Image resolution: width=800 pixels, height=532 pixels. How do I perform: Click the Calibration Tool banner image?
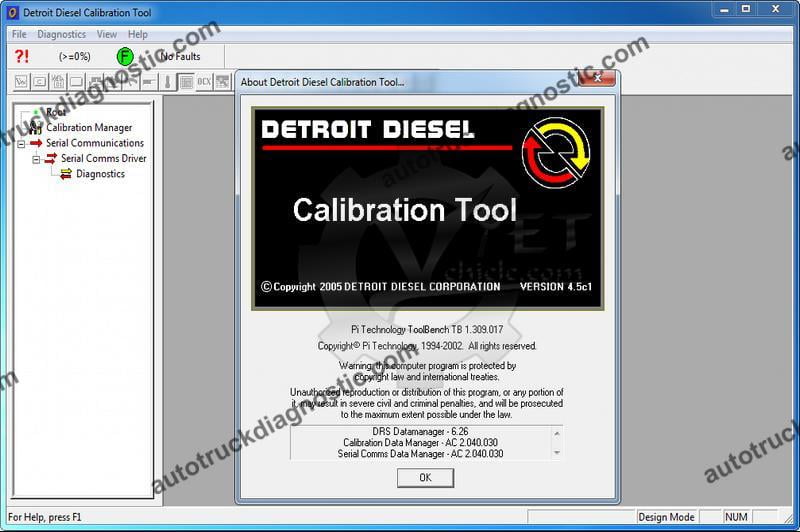pos(428,208)
